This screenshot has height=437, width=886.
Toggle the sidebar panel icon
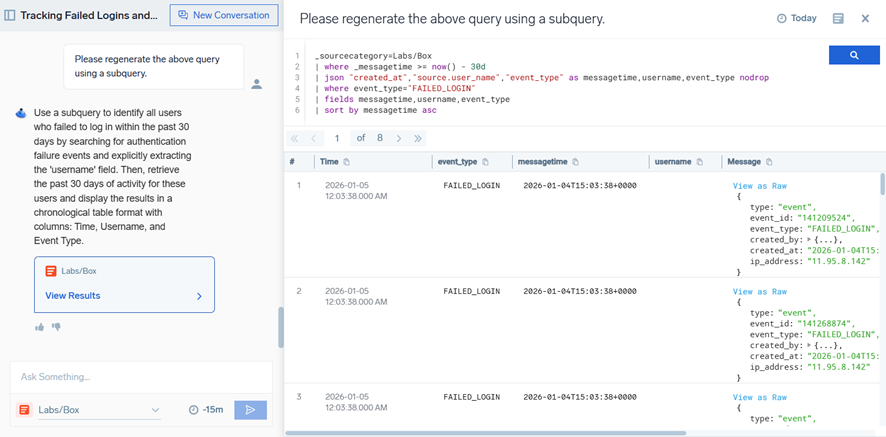(x=10, y=16)
